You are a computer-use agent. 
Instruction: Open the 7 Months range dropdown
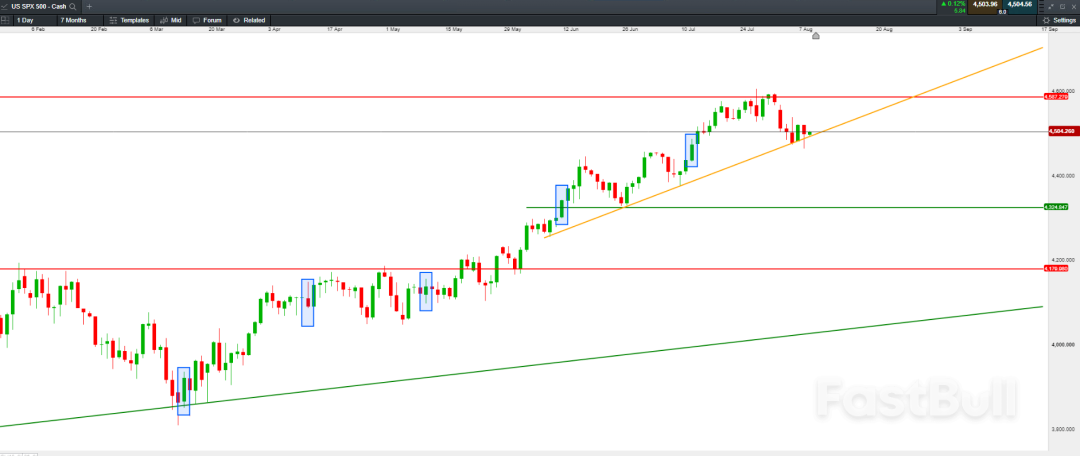click(75, 20)
